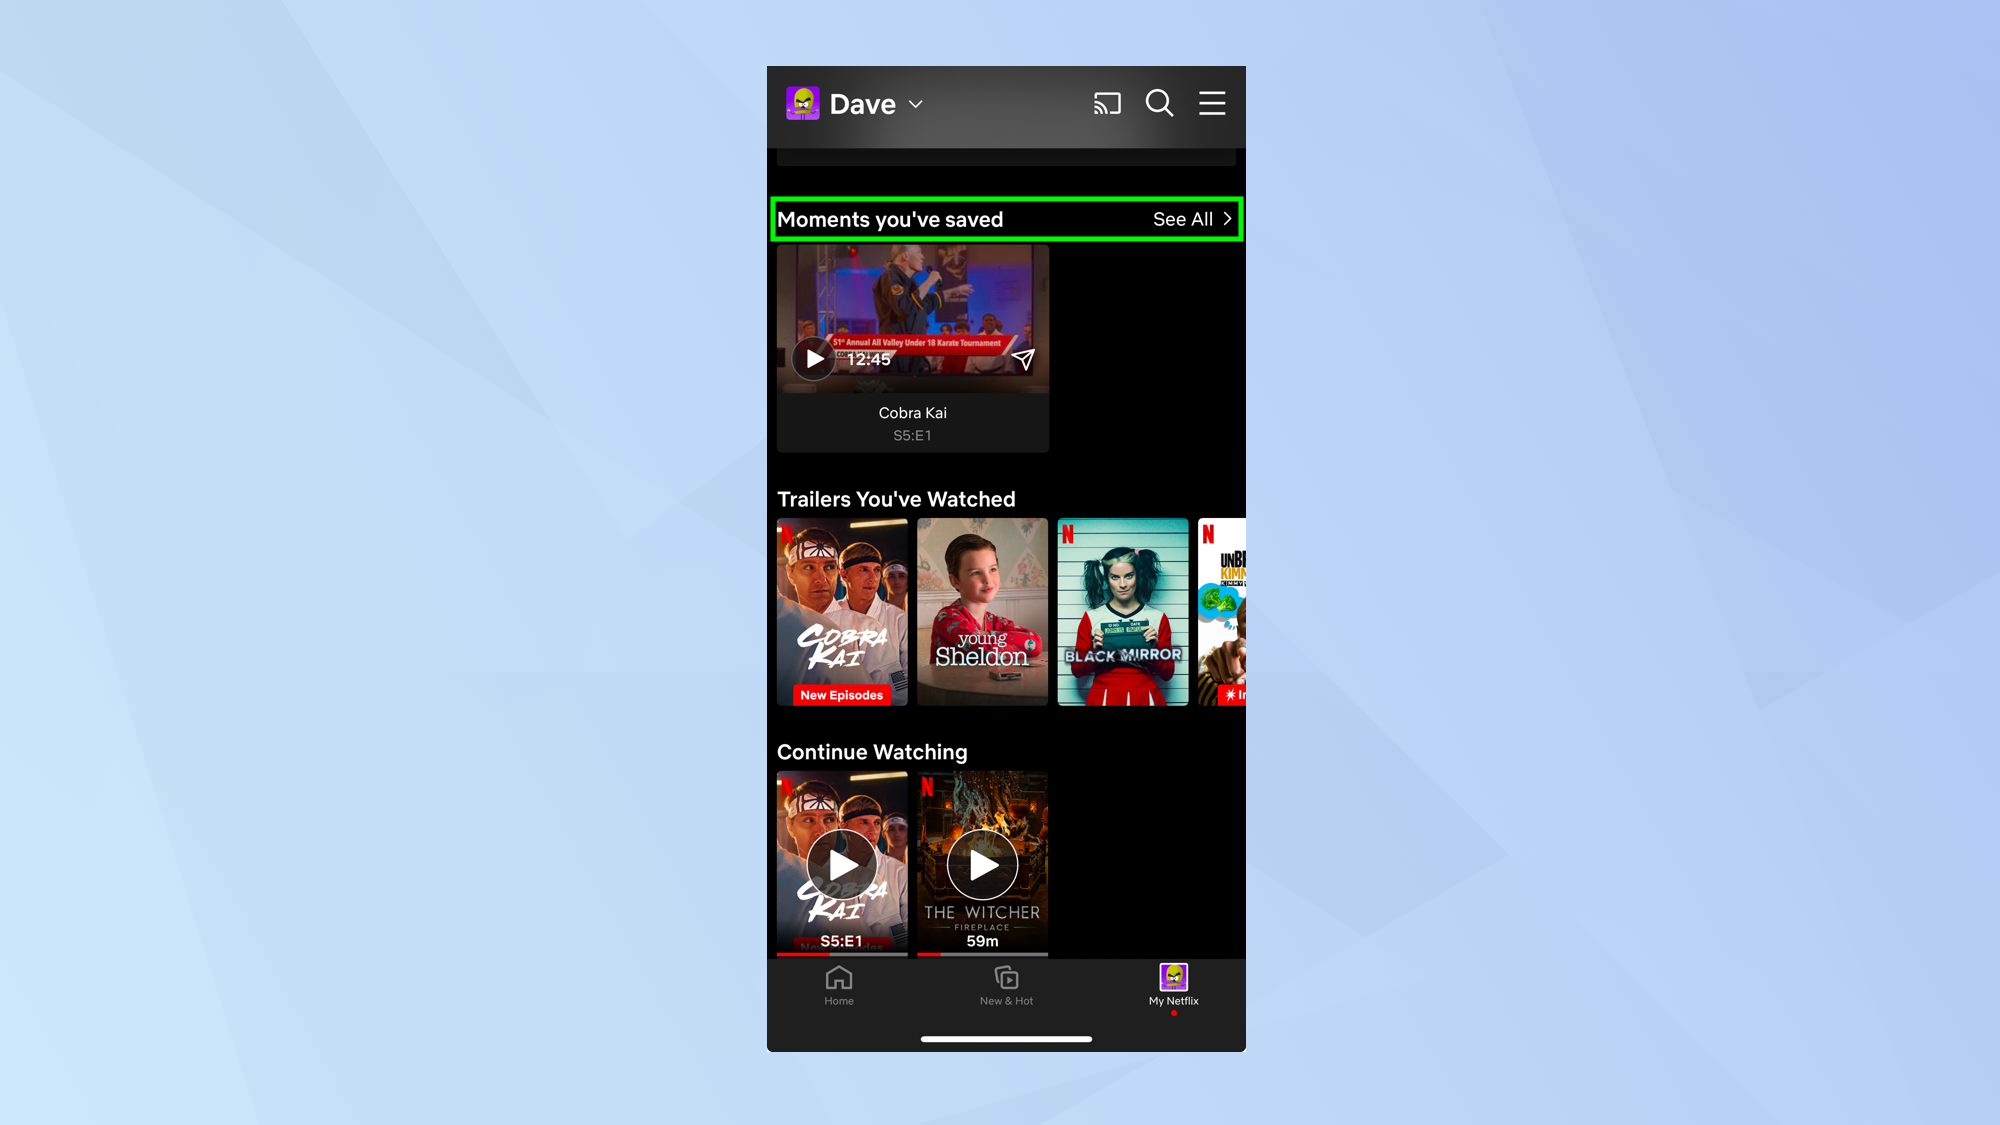Open See All moments link
The image size is (2000, 1125).
pyautogui.click(x=1183, y=219)
